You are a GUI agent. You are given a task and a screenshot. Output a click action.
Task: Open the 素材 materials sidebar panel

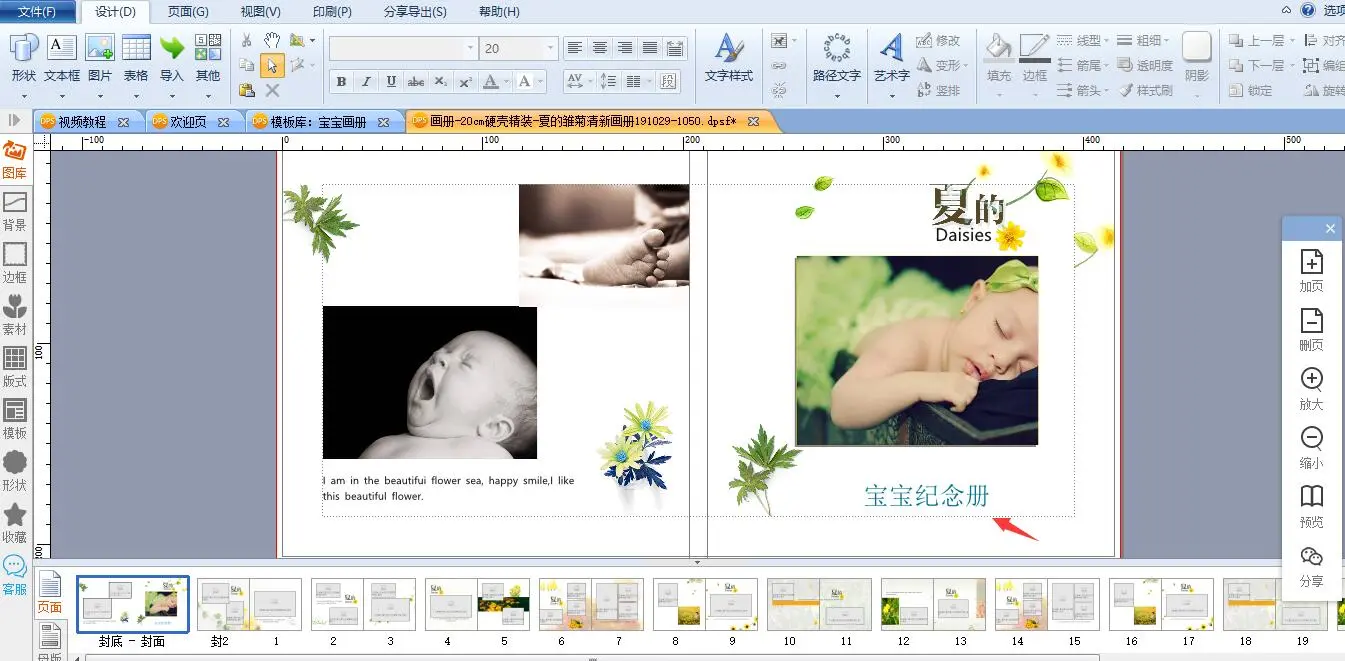click(x=14, y=314)
